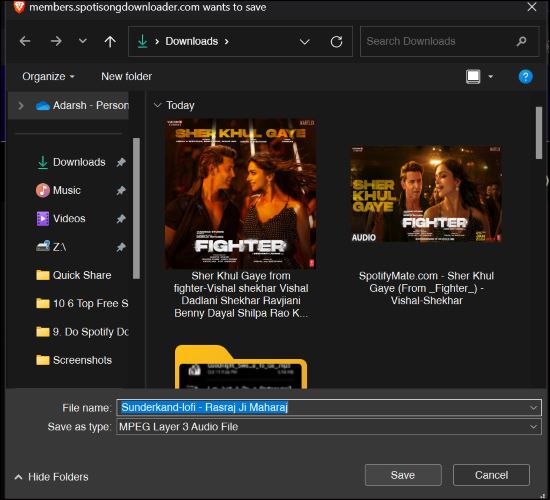Open view options dropdown arrow

[491, 76]
